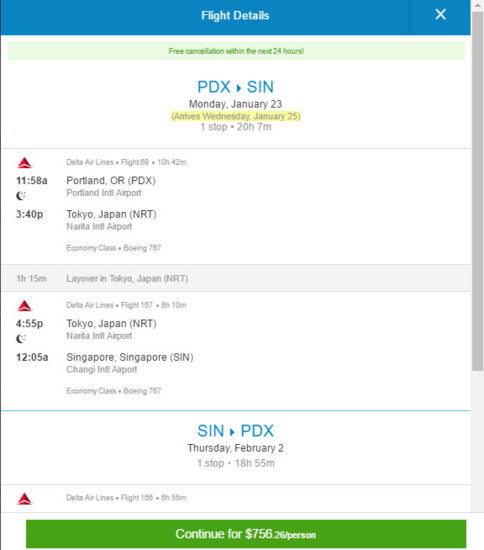Click overnight moon icon below 11:58a

click(21, 195)
